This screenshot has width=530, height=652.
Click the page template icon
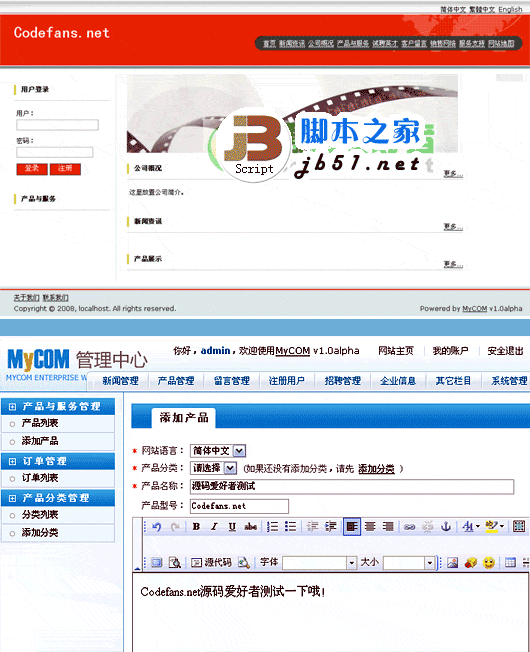(157, 563)
